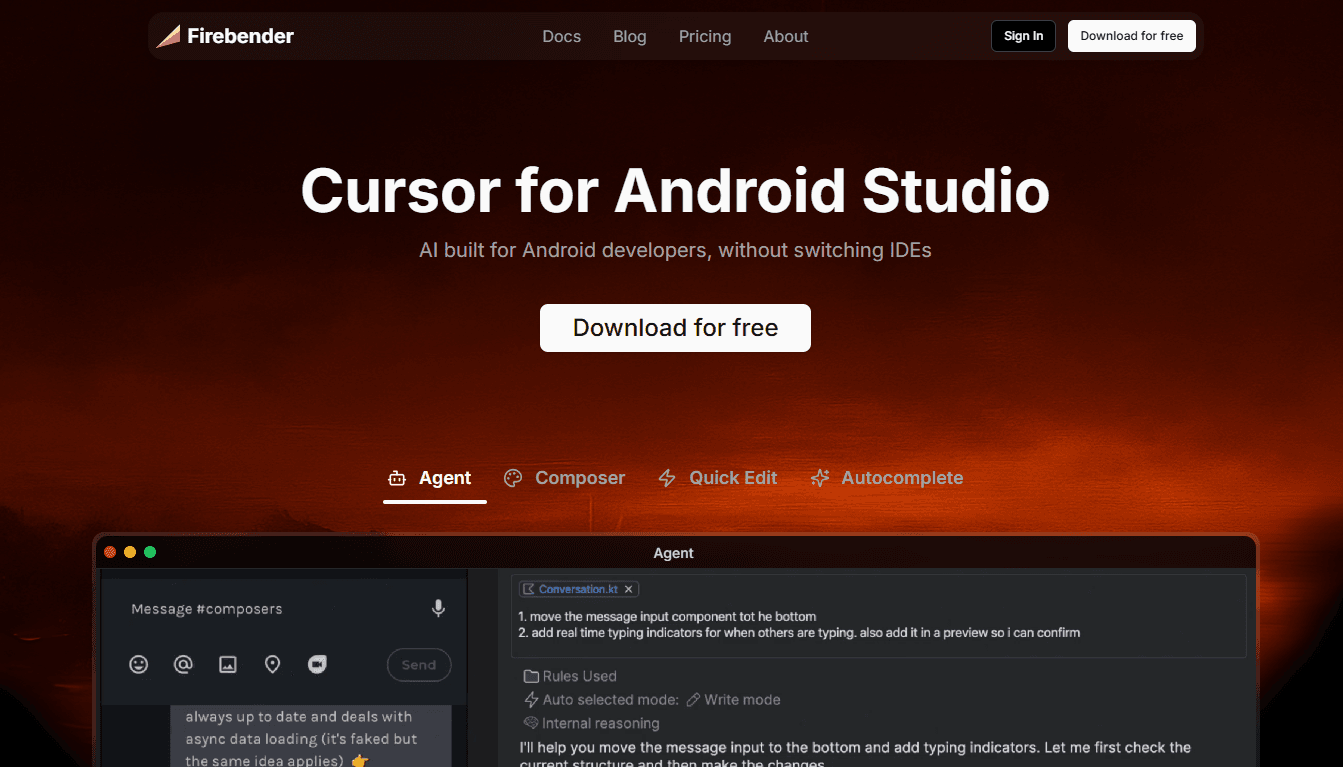Click the Sign In button
The height and width of the screenshot is (767, 1343).
[x=1023, y=36]
